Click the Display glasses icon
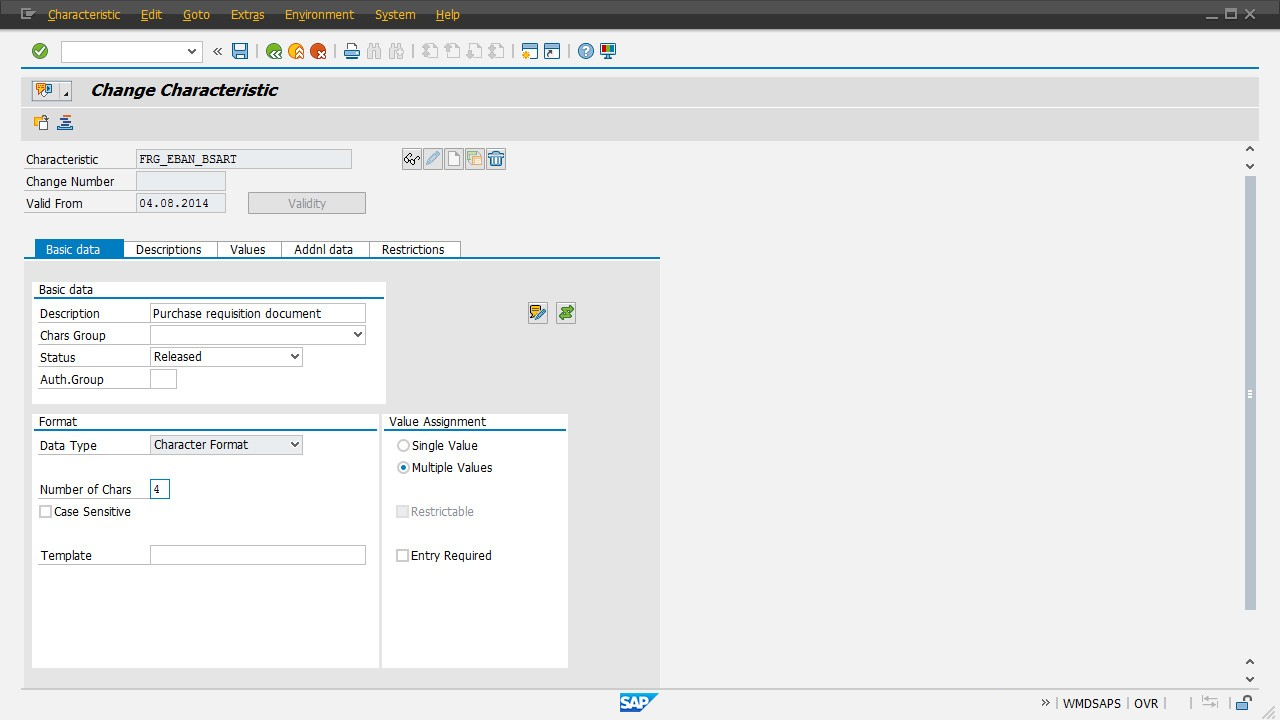This screenshot has height=720, width=1280. coord(411,159)
